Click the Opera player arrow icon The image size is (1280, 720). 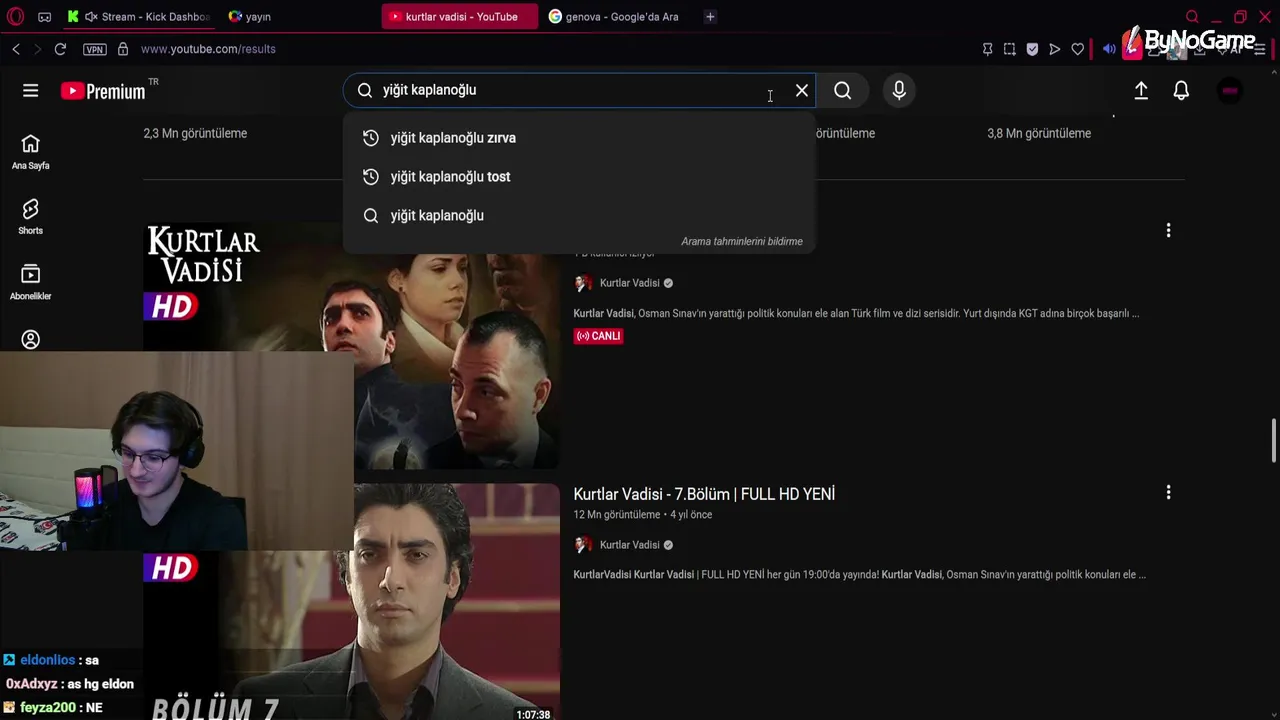point(1055,49)
